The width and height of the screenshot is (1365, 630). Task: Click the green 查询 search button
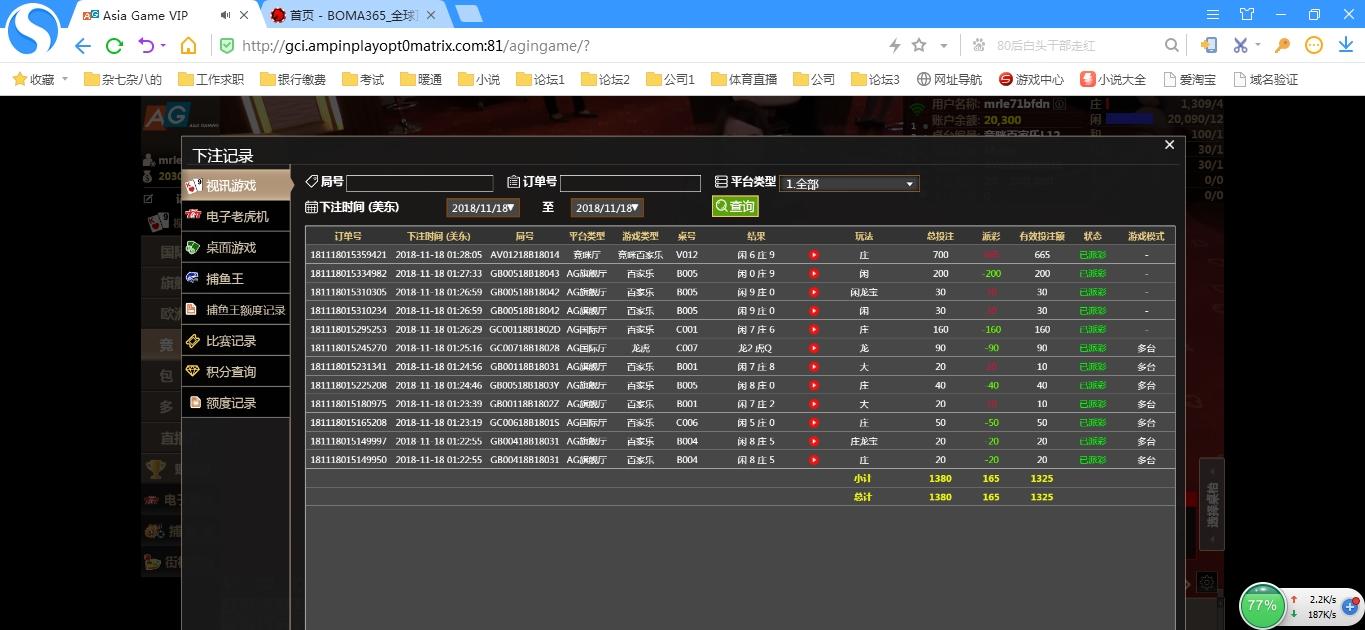pyautogui.click(x=735, y=206)
